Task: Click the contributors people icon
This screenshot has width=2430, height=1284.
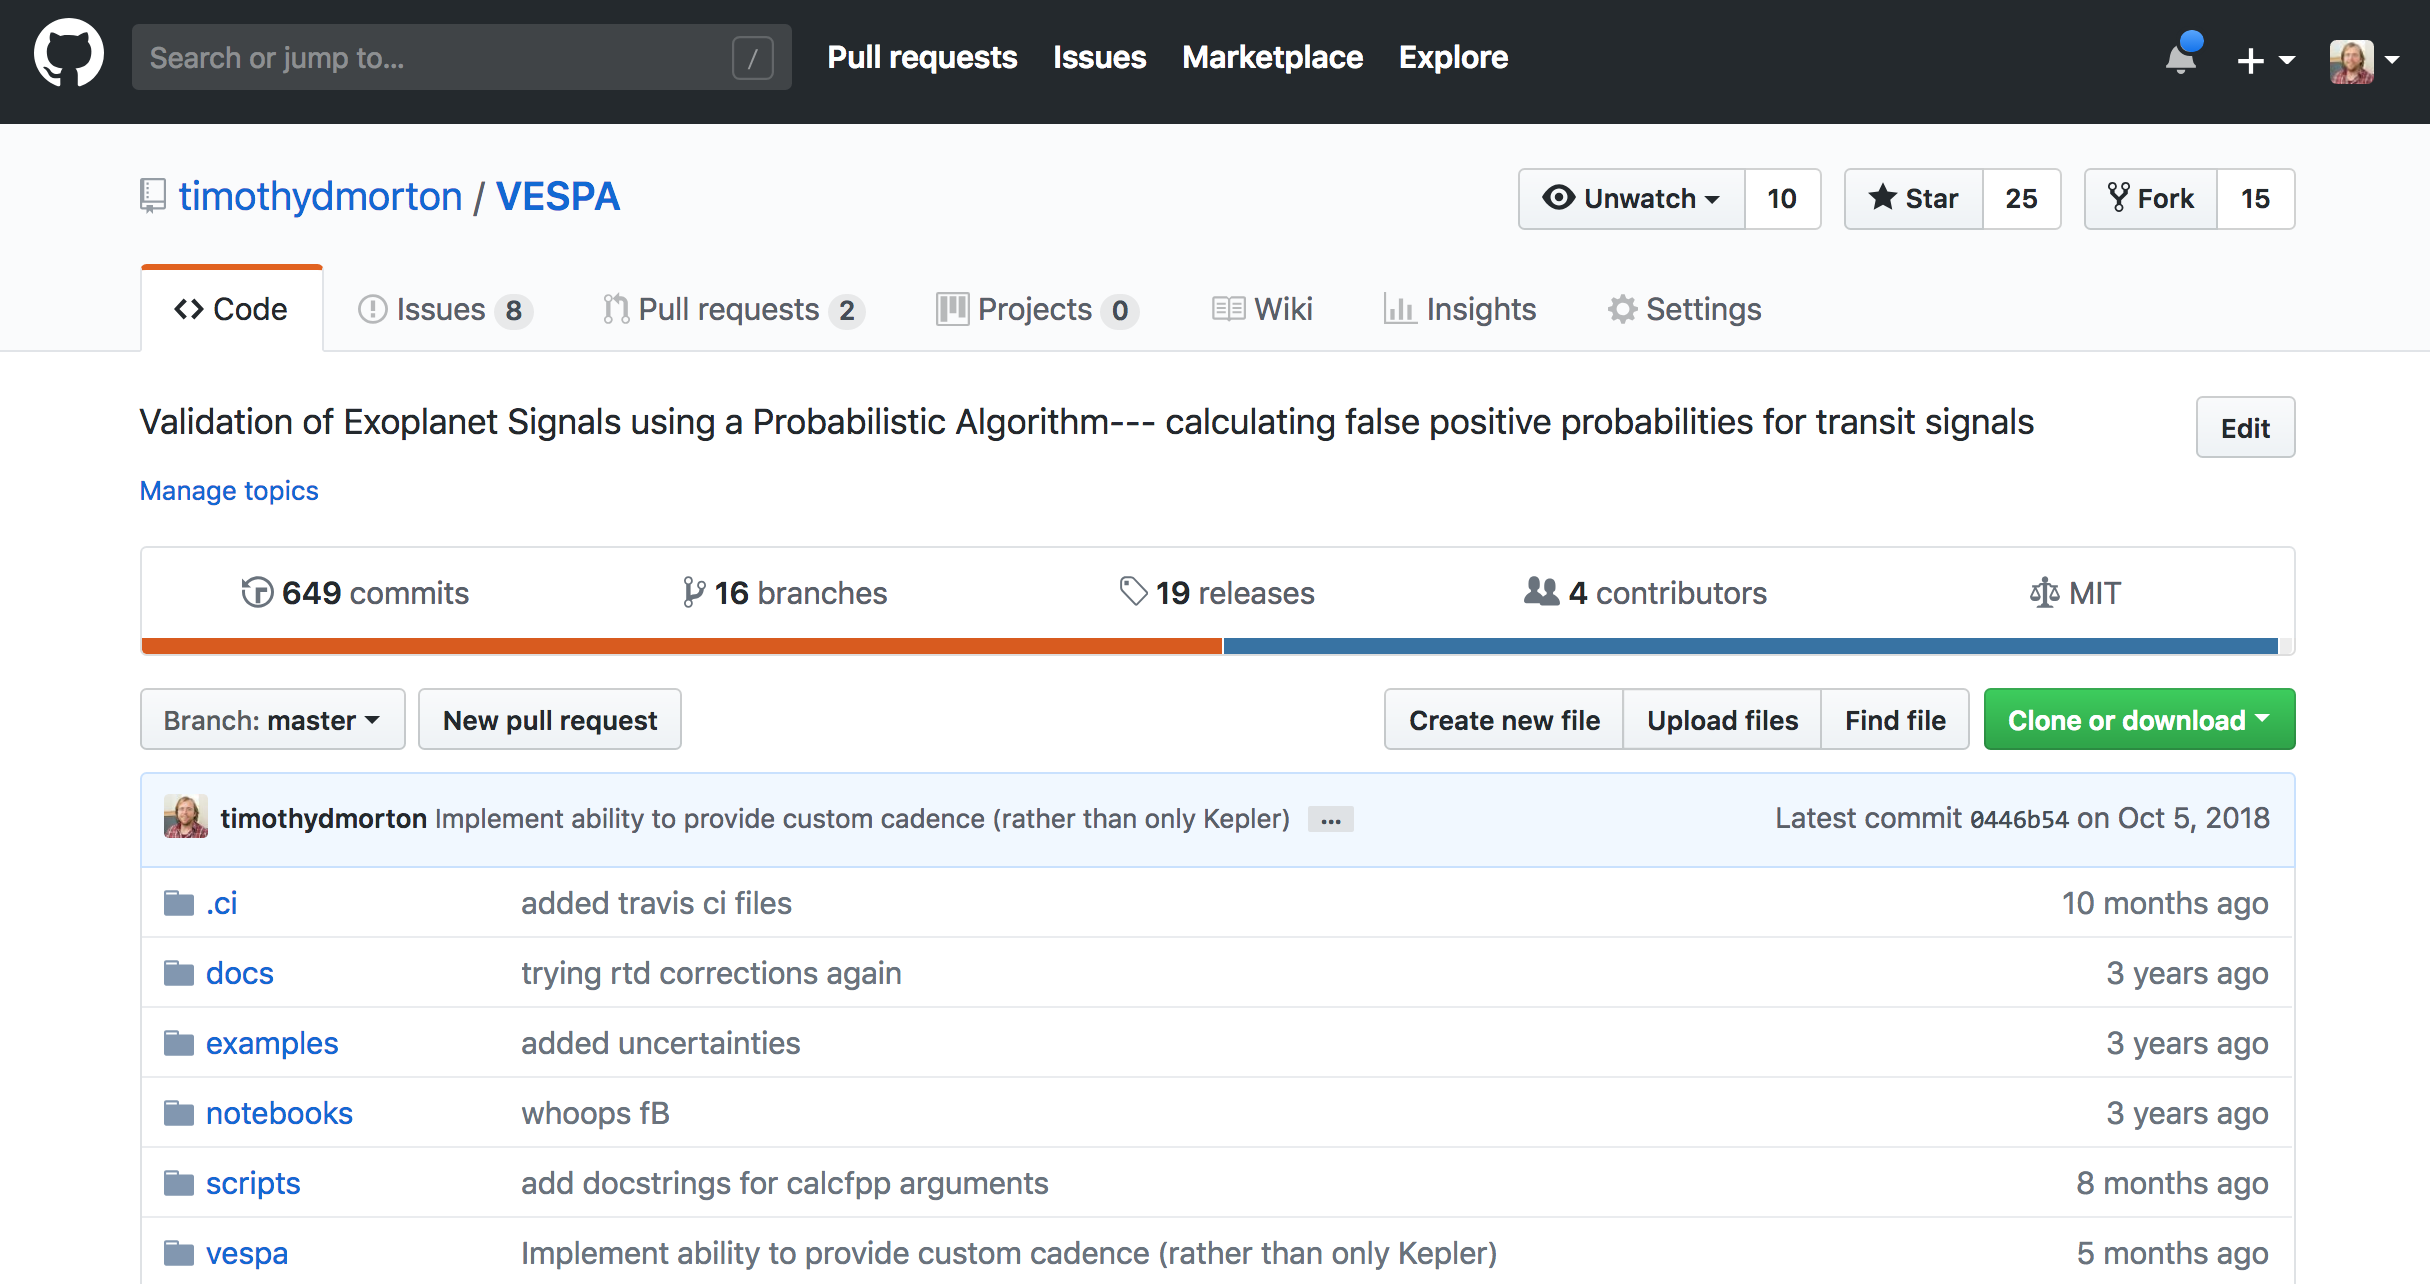Action: (x=1541, y=592)
